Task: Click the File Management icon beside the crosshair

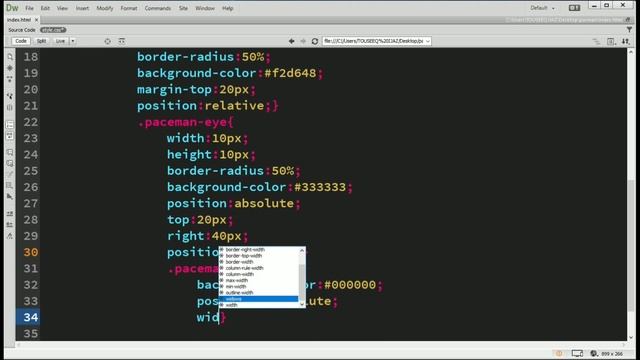Action: coord(122,41)
